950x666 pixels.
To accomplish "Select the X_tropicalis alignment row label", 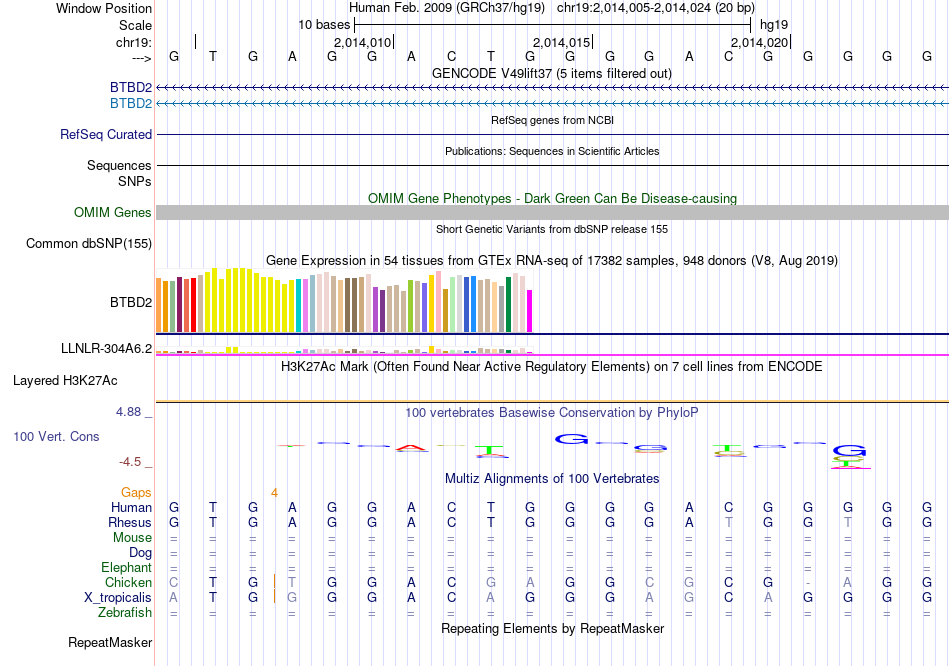I will click(x=118, y=597).
